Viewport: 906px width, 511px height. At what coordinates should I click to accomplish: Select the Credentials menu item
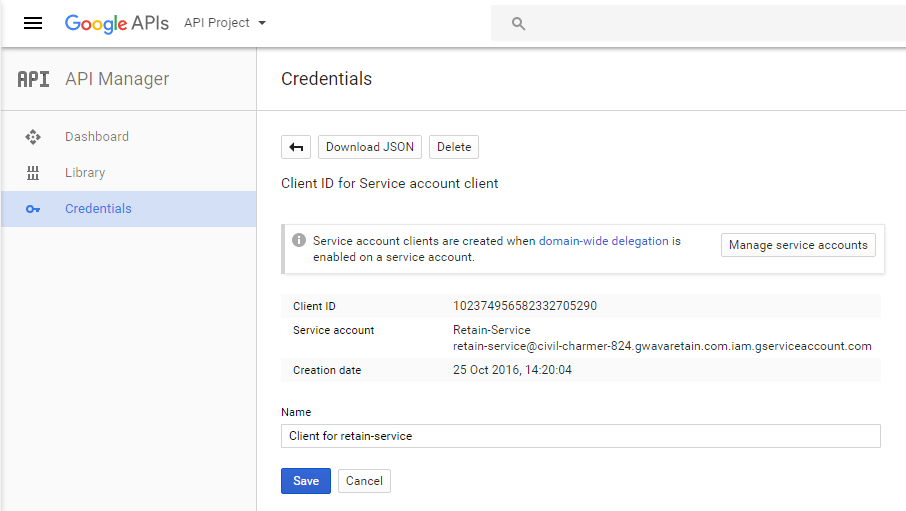[98, 209]
